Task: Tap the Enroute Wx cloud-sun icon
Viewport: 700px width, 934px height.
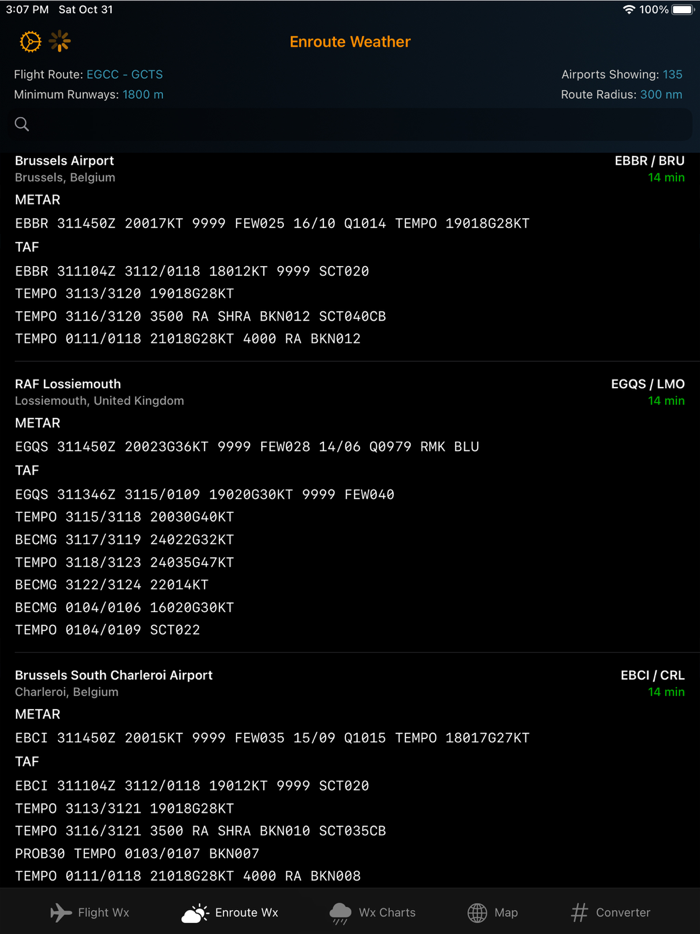Action: [x=195, y=912]
